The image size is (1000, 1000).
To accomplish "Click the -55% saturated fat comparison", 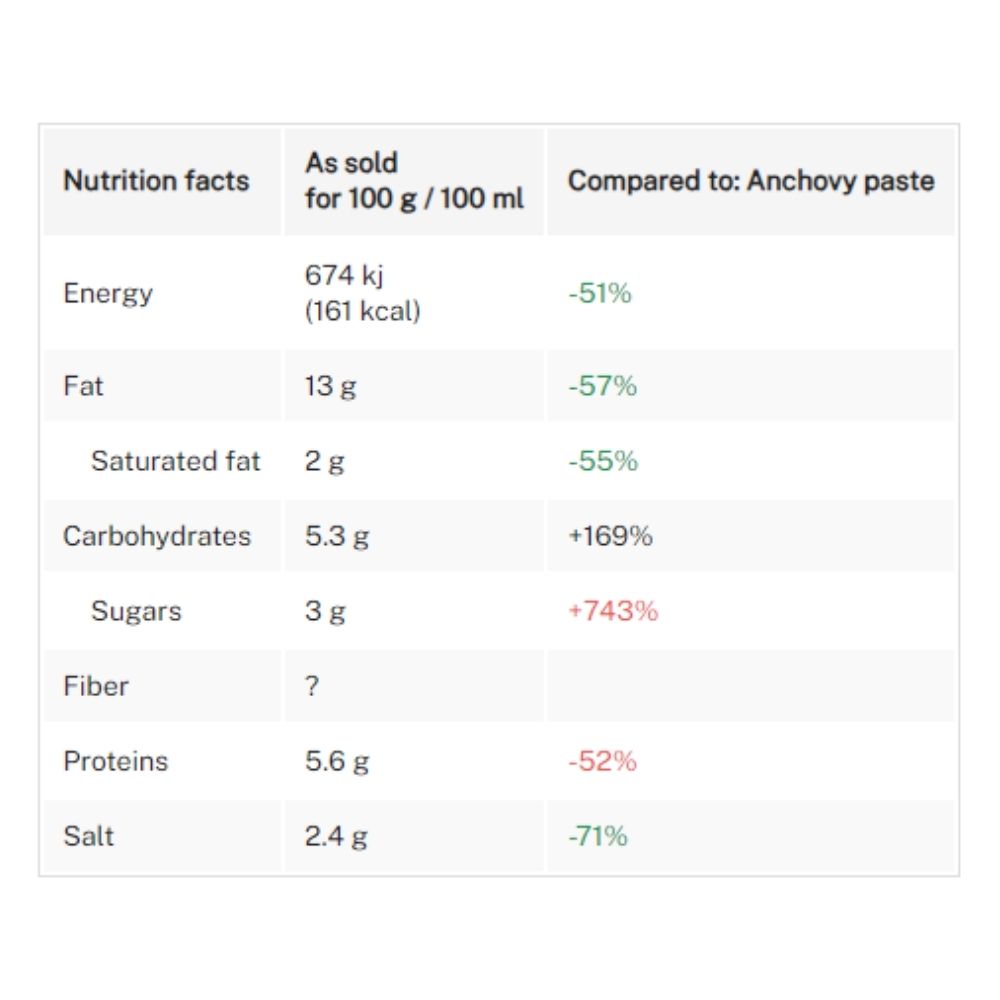I will (x=603, y=461).
